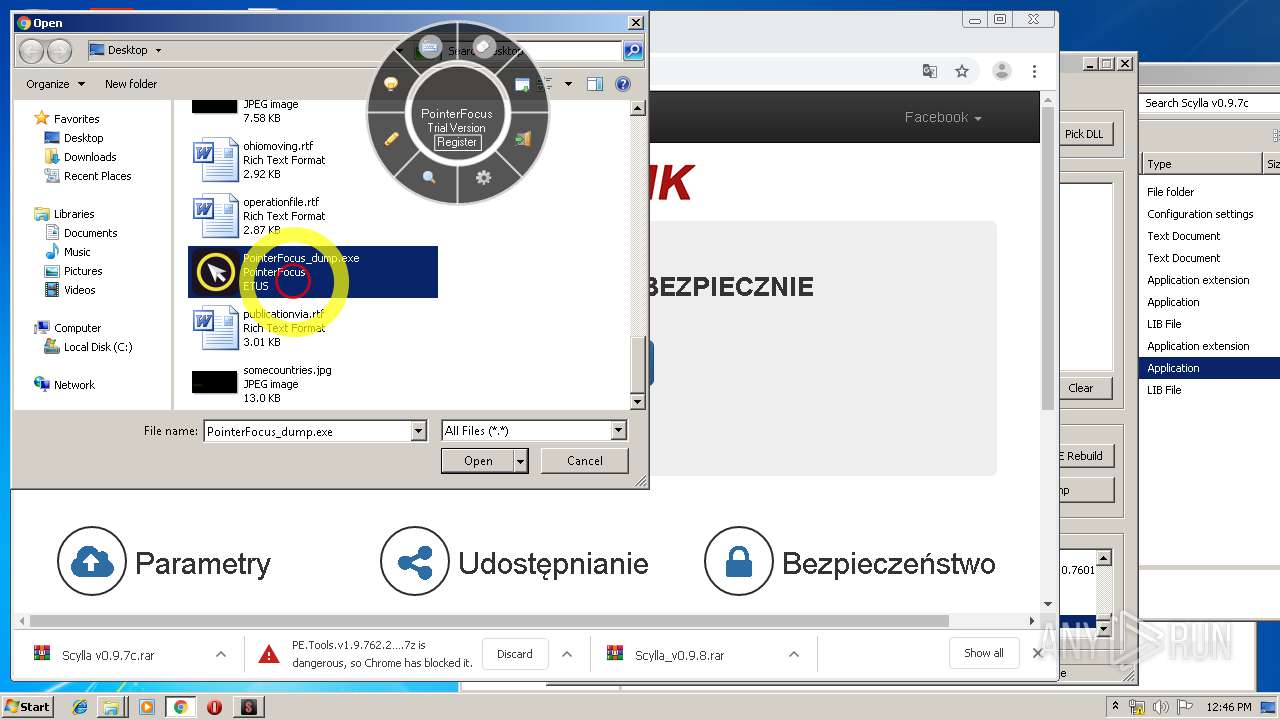Select the PointerFocus pencil annotation tool
This screenshot has height=720, width=1280.
[392, 139]
